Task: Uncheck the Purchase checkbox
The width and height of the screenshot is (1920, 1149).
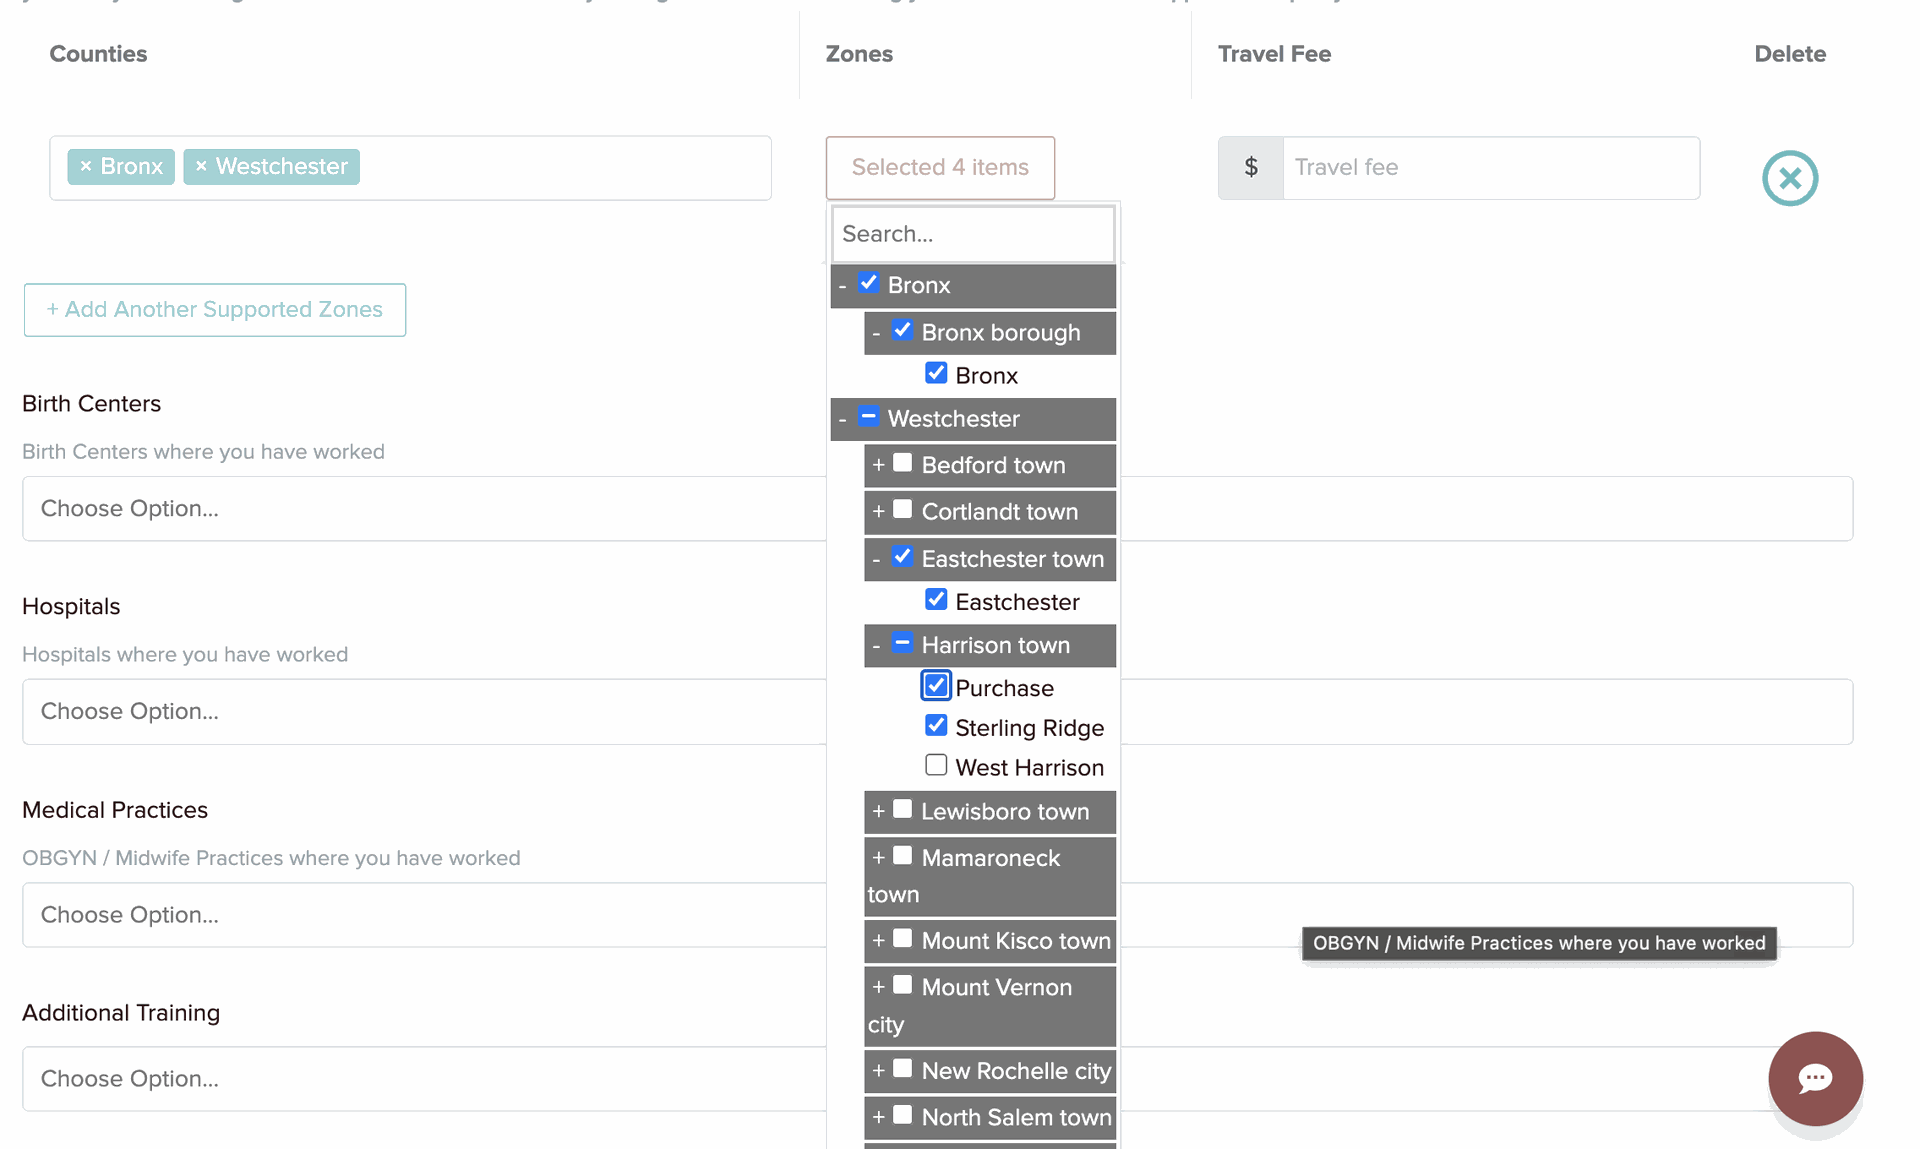Action: [x=936, y=686]
